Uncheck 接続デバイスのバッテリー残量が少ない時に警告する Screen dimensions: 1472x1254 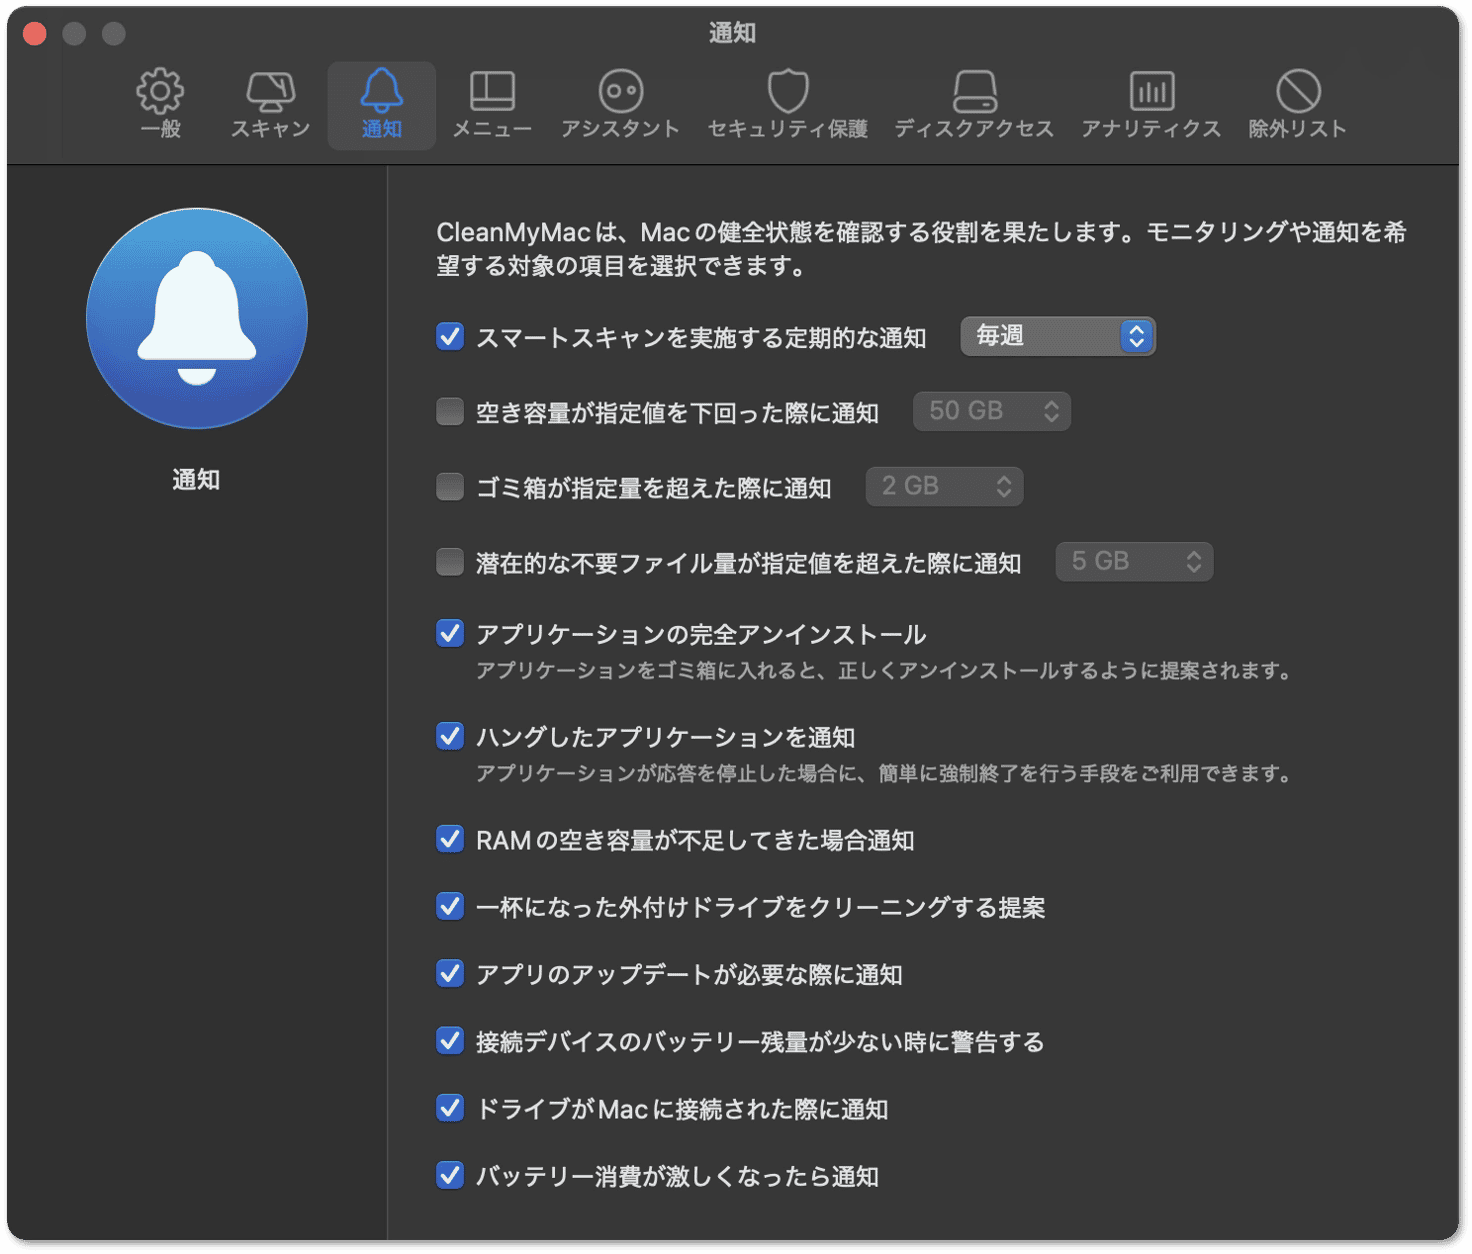pyautogui.click(x=450, y=1041)
